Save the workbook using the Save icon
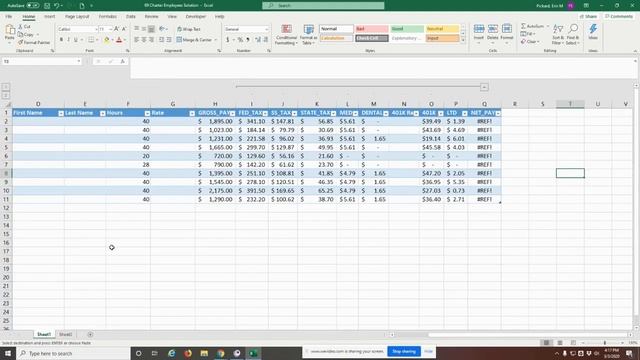The image size is (640, 360). click(47, 6)
